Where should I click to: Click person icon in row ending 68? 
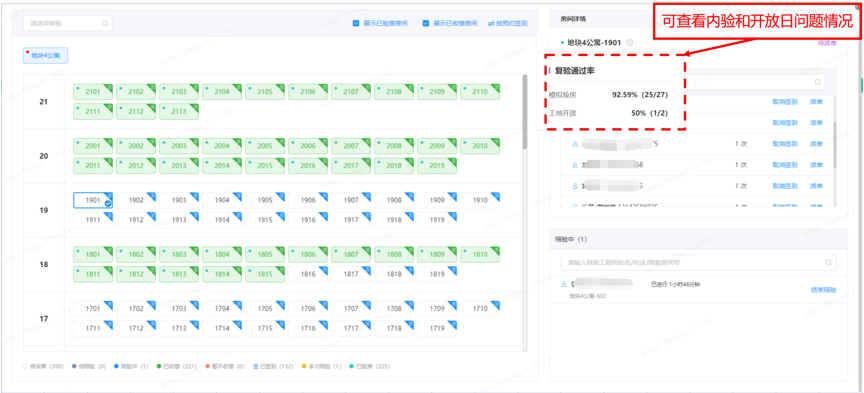pos(576,165)
